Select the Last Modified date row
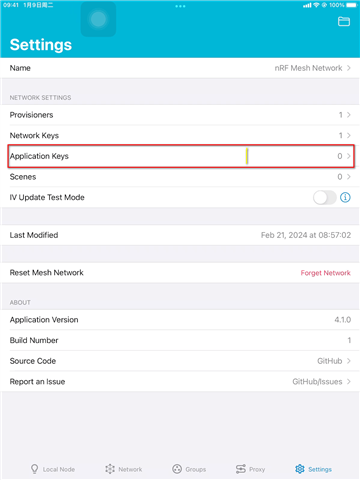Image resolution: width=360 pixels, height=480 pixels. coord(180,235)
